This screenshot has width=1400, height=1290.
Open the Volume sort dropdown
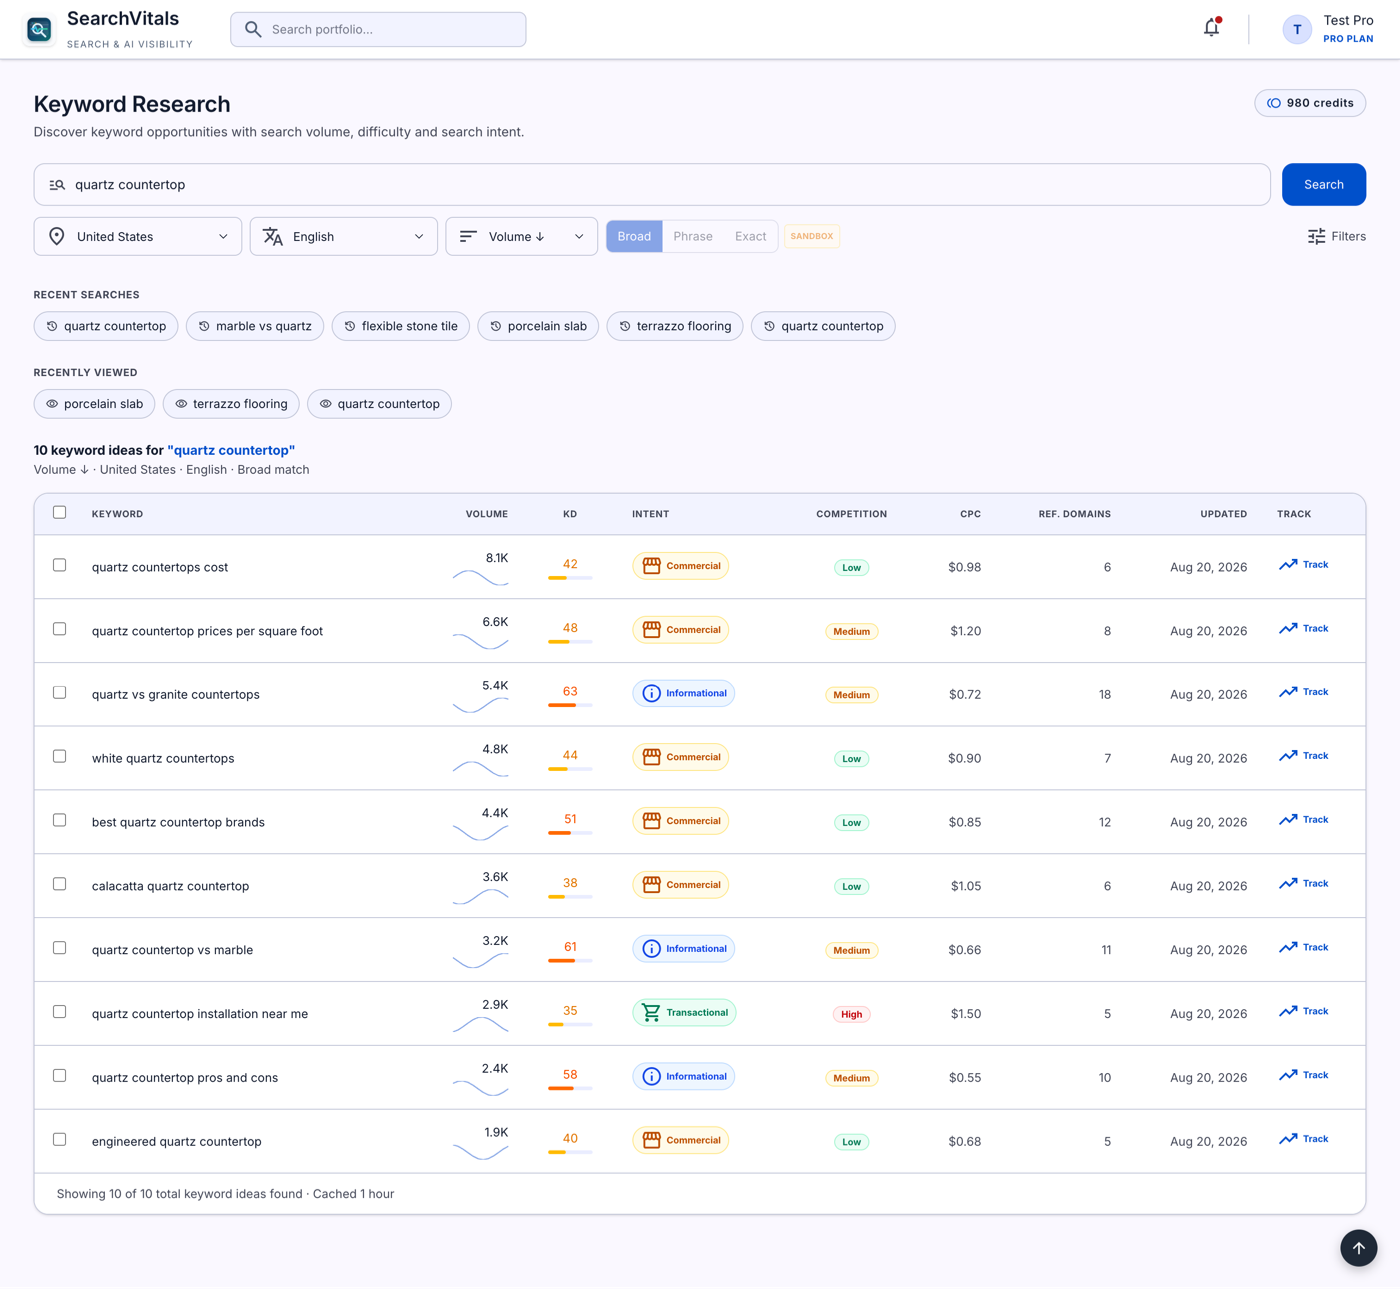(522, 236)
